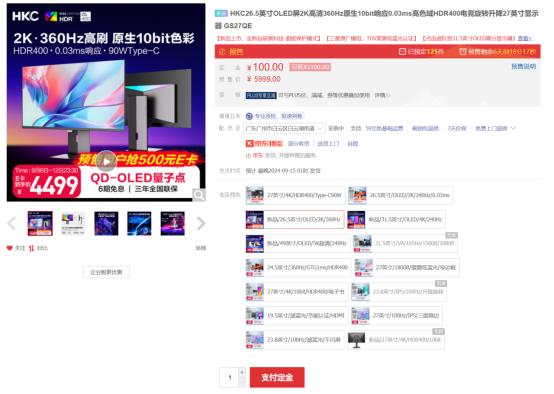The height and width of the screenshot is (394, 554).
Task: Click the quantity input field
Action: [229, 377]
